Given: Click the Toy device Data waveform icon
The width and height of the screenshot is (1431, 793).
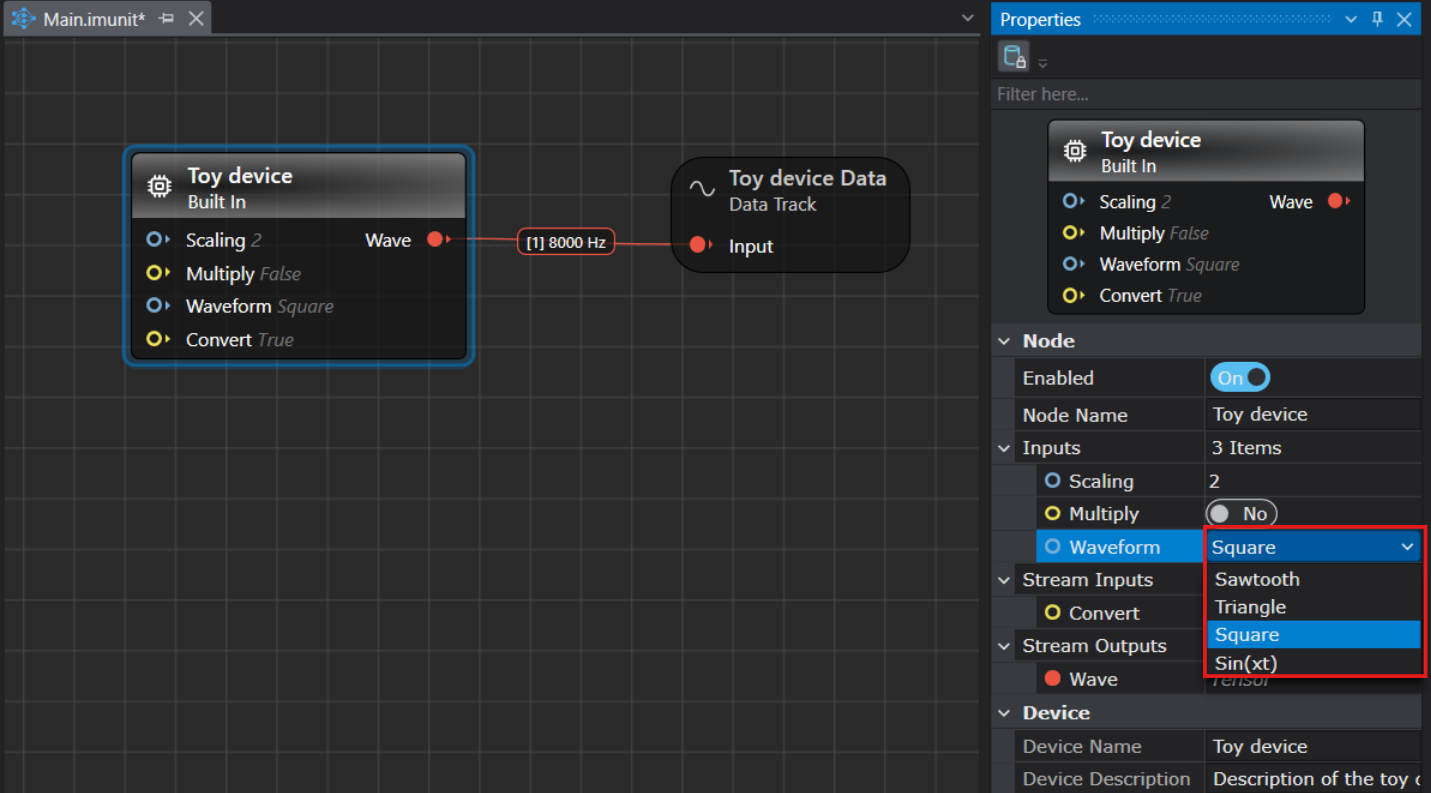Looking at the screenshot, I should click(702, 189).
